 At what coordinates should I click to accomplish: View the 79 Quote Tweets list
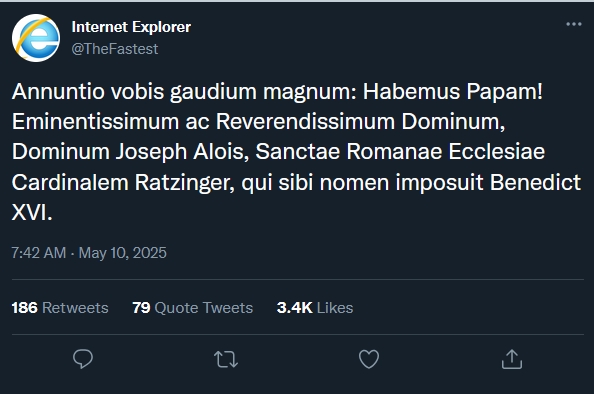pos(192,308)
